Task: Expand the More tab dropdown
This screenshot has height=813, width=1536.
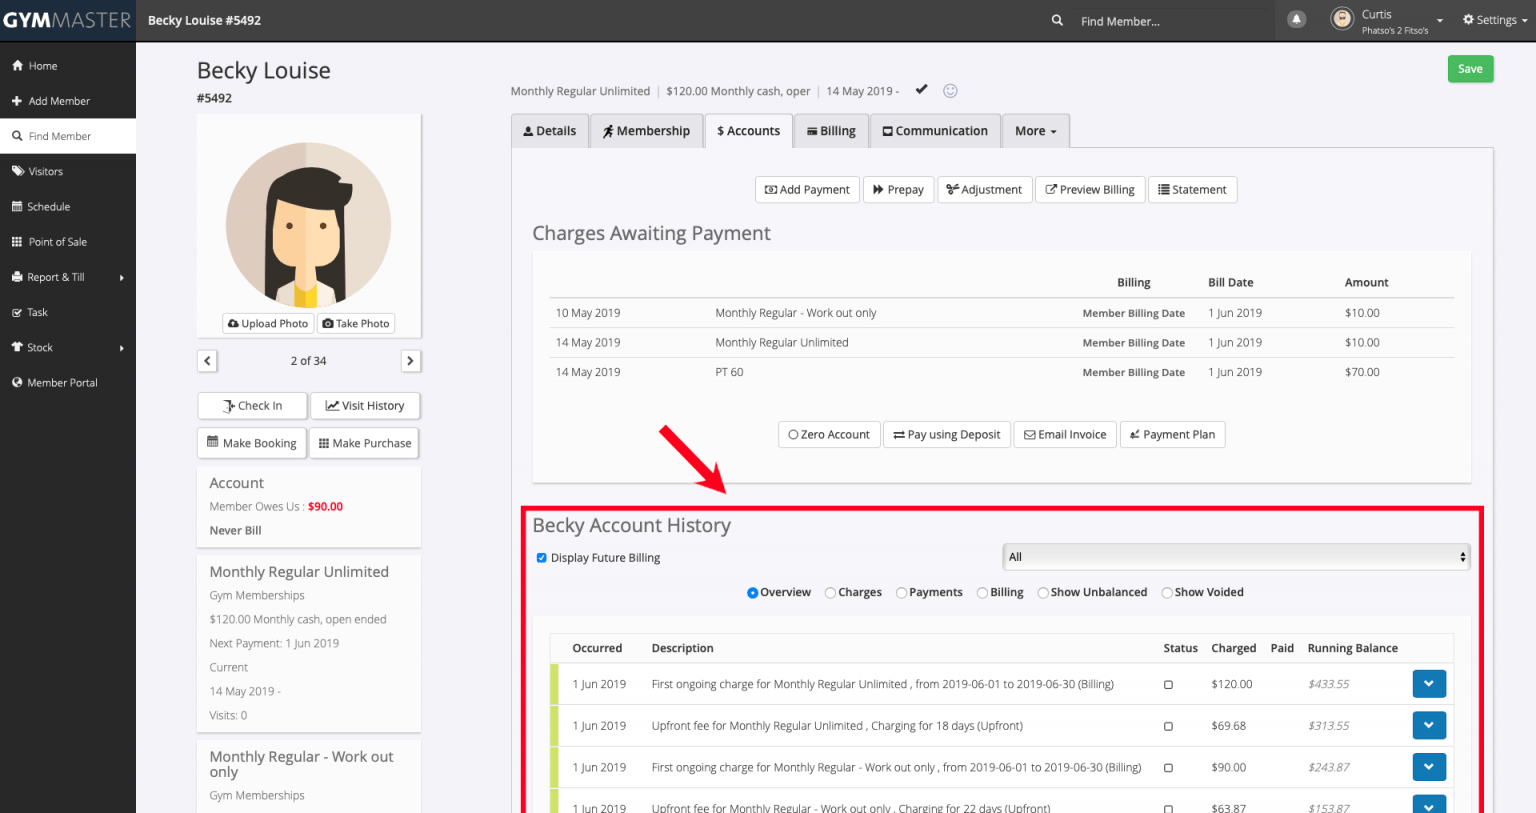Action: [x=1035, y=131]
